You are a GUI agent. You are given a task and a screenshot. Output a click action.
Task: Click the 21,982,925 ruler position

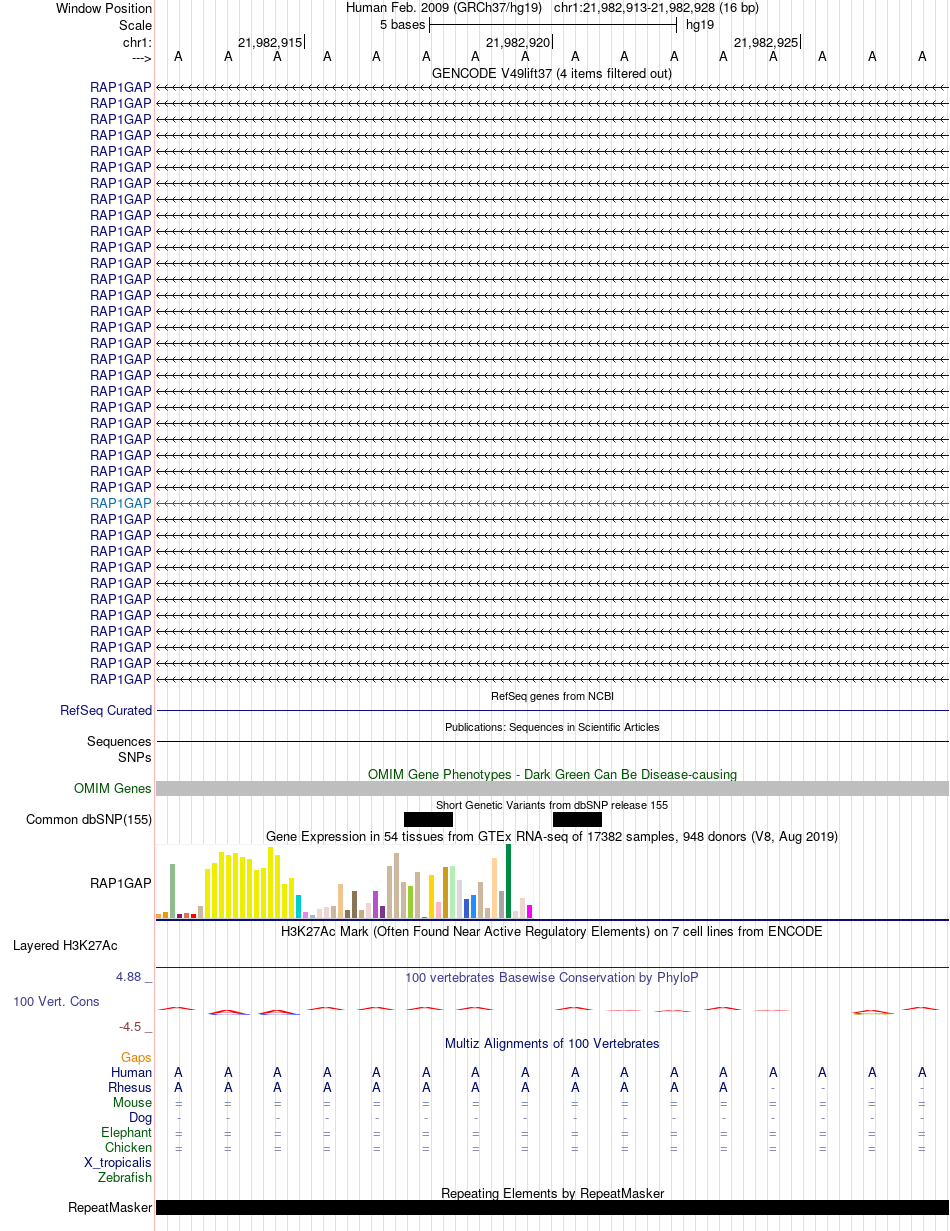point(765,43)
